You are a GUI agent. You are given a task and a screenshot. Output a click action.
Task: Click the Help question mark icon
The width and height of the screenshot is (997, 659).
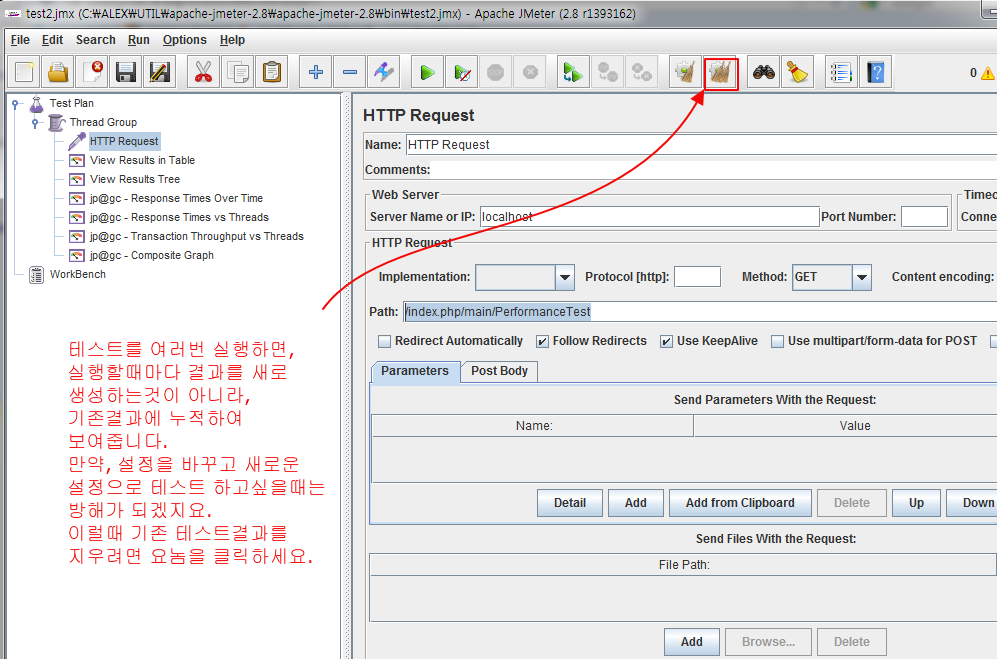[x=876, y=73]
